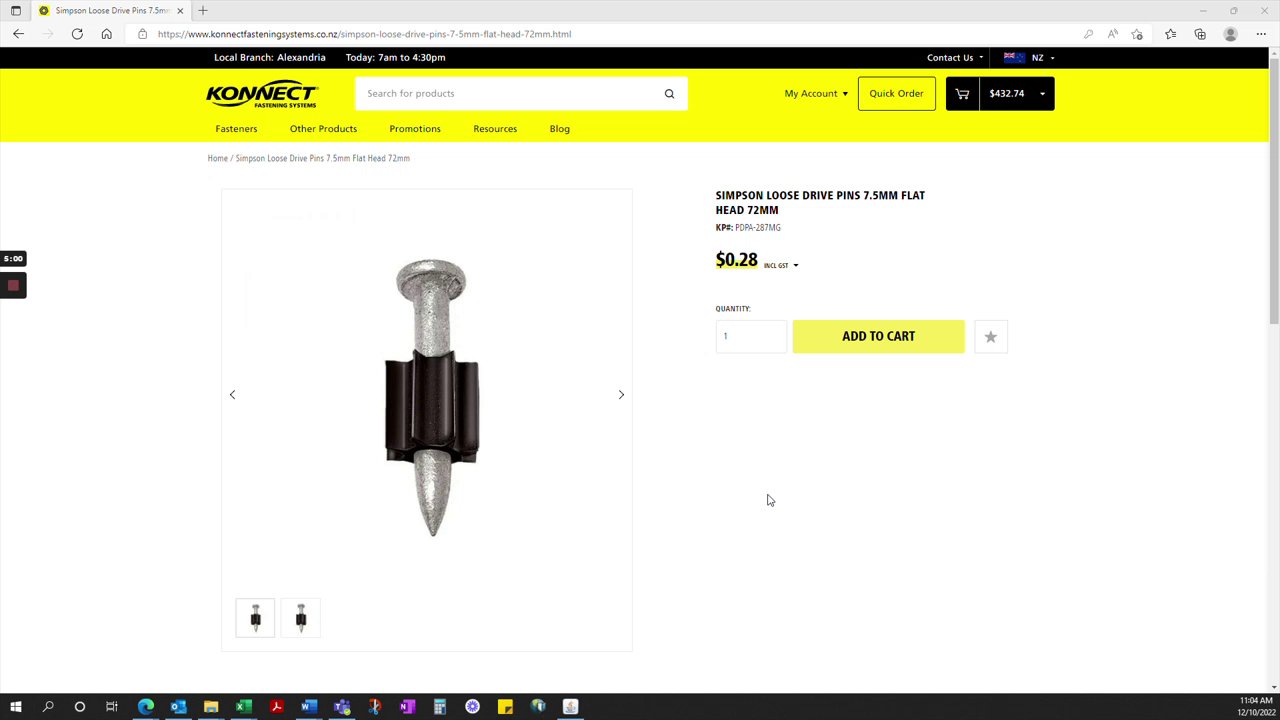Click the Konnect Fastening Systems logo
This screenshot has height=720, width=1280.
(x=262, y=94)
